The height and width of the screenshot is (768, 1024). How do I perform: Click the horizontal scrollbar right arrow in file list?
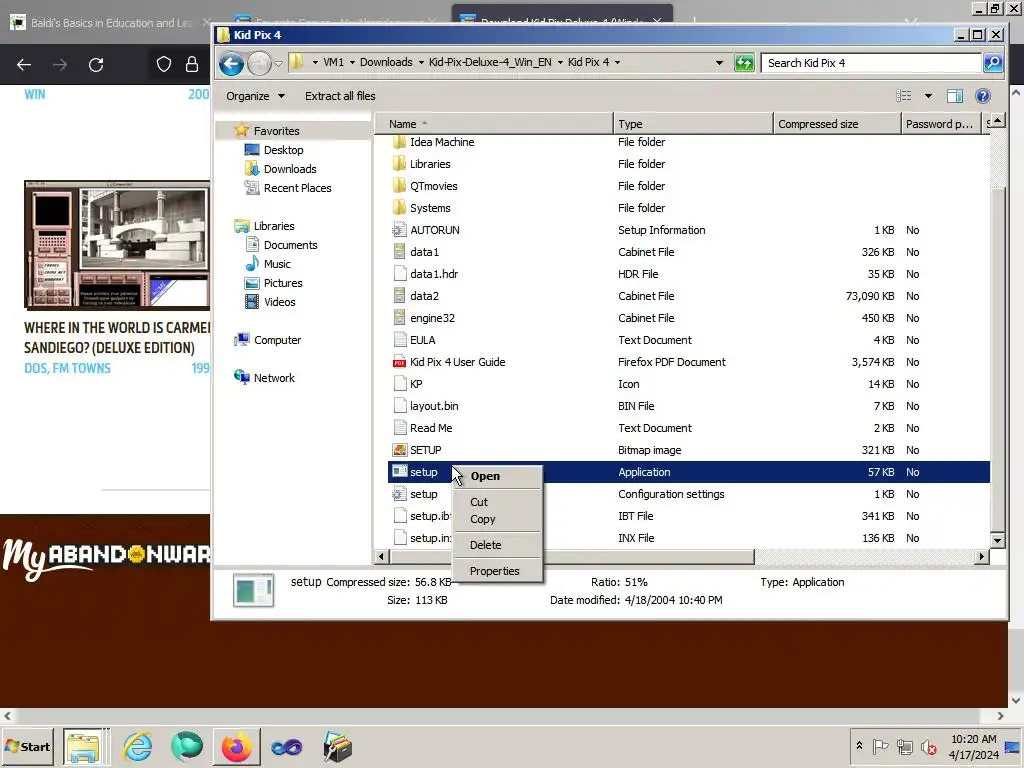982,556
